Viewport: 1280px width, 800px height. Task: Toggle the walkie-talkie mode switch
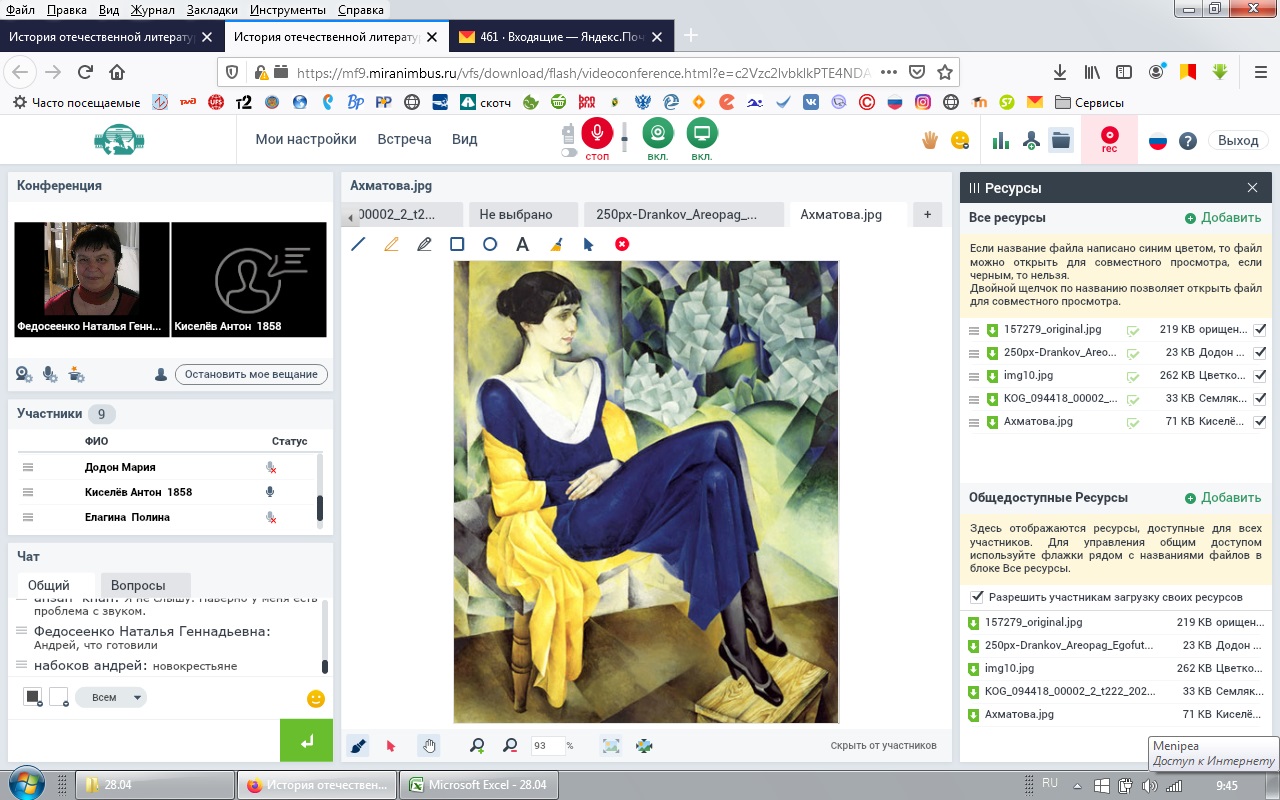coord(569,153)
